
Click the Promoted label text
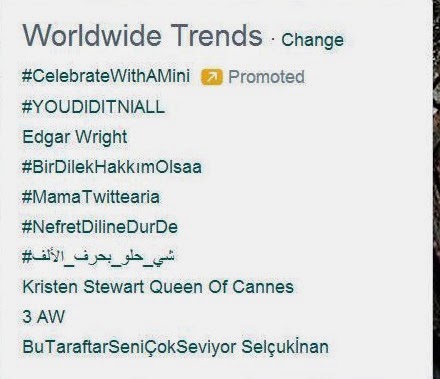point(266,77)
